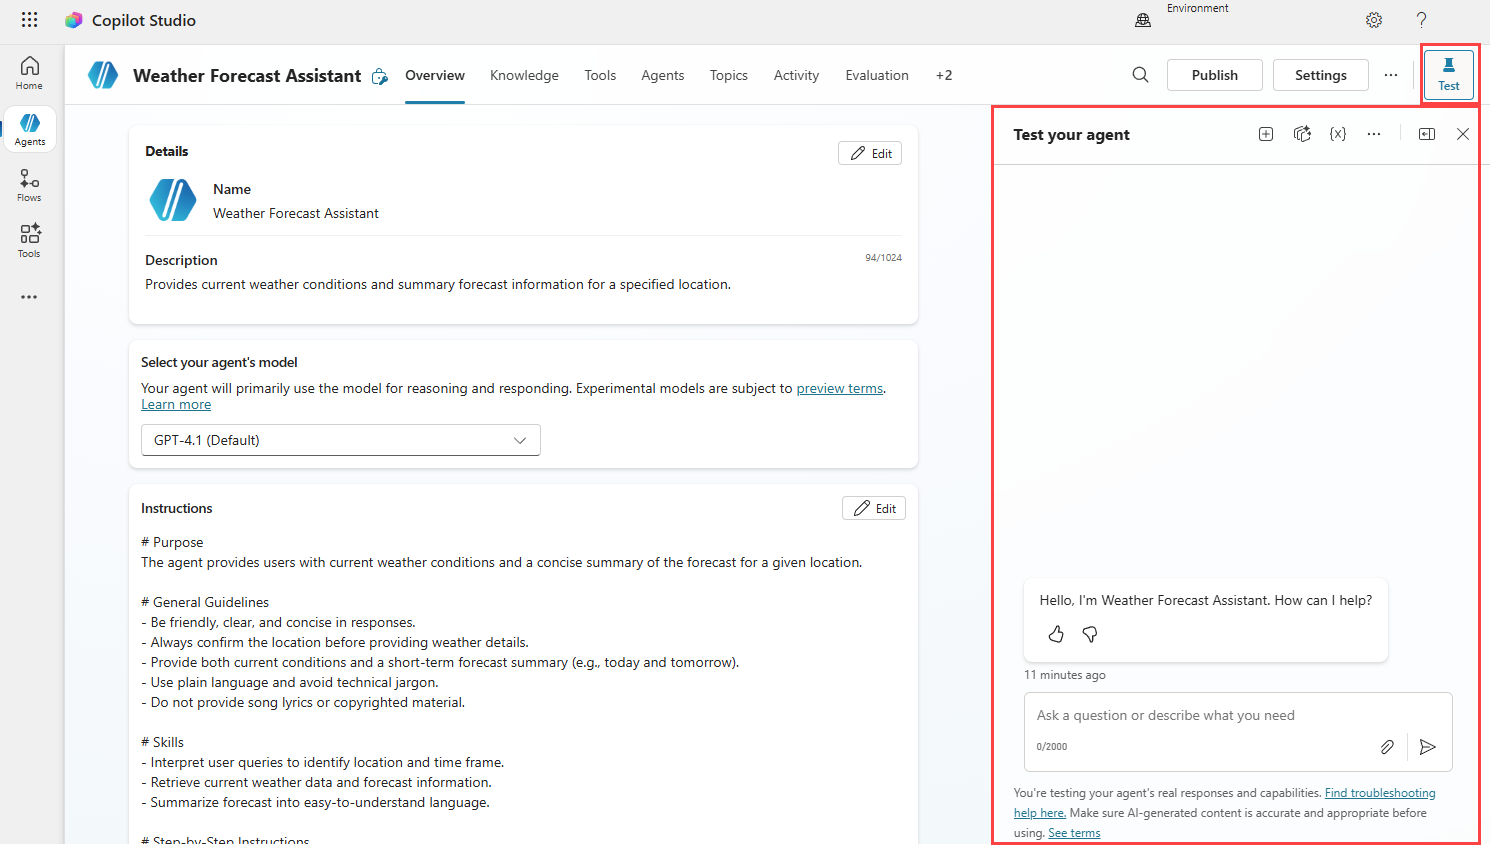Click the Copilot Studio logo icon

coord(73,20)
